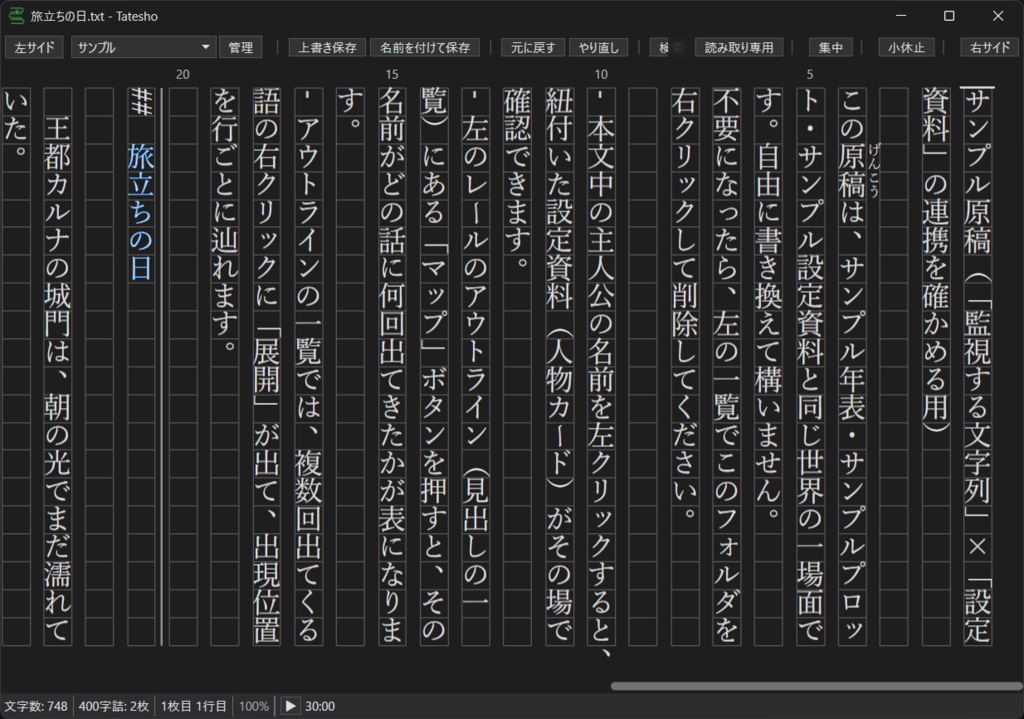Toggle focus mode (集中)
Screen dimensions: 1024x719
pos(830,48)
